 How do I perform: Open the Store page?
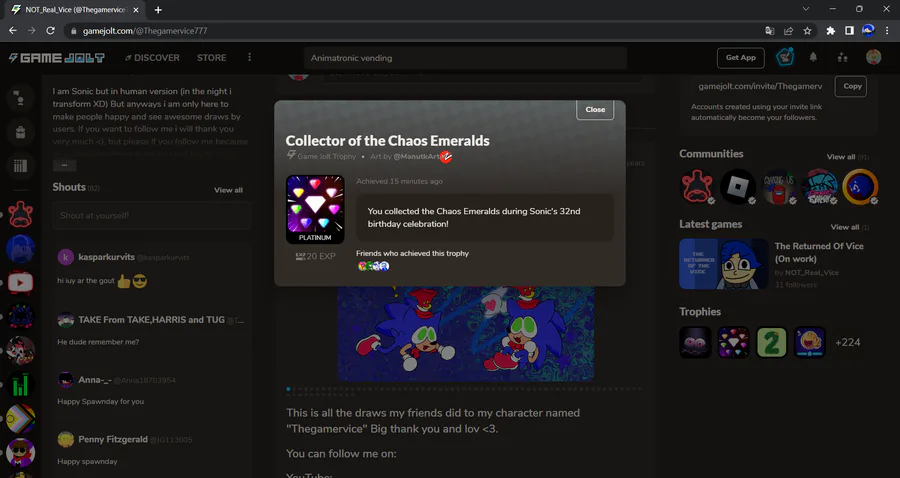[x=211, y=57]
